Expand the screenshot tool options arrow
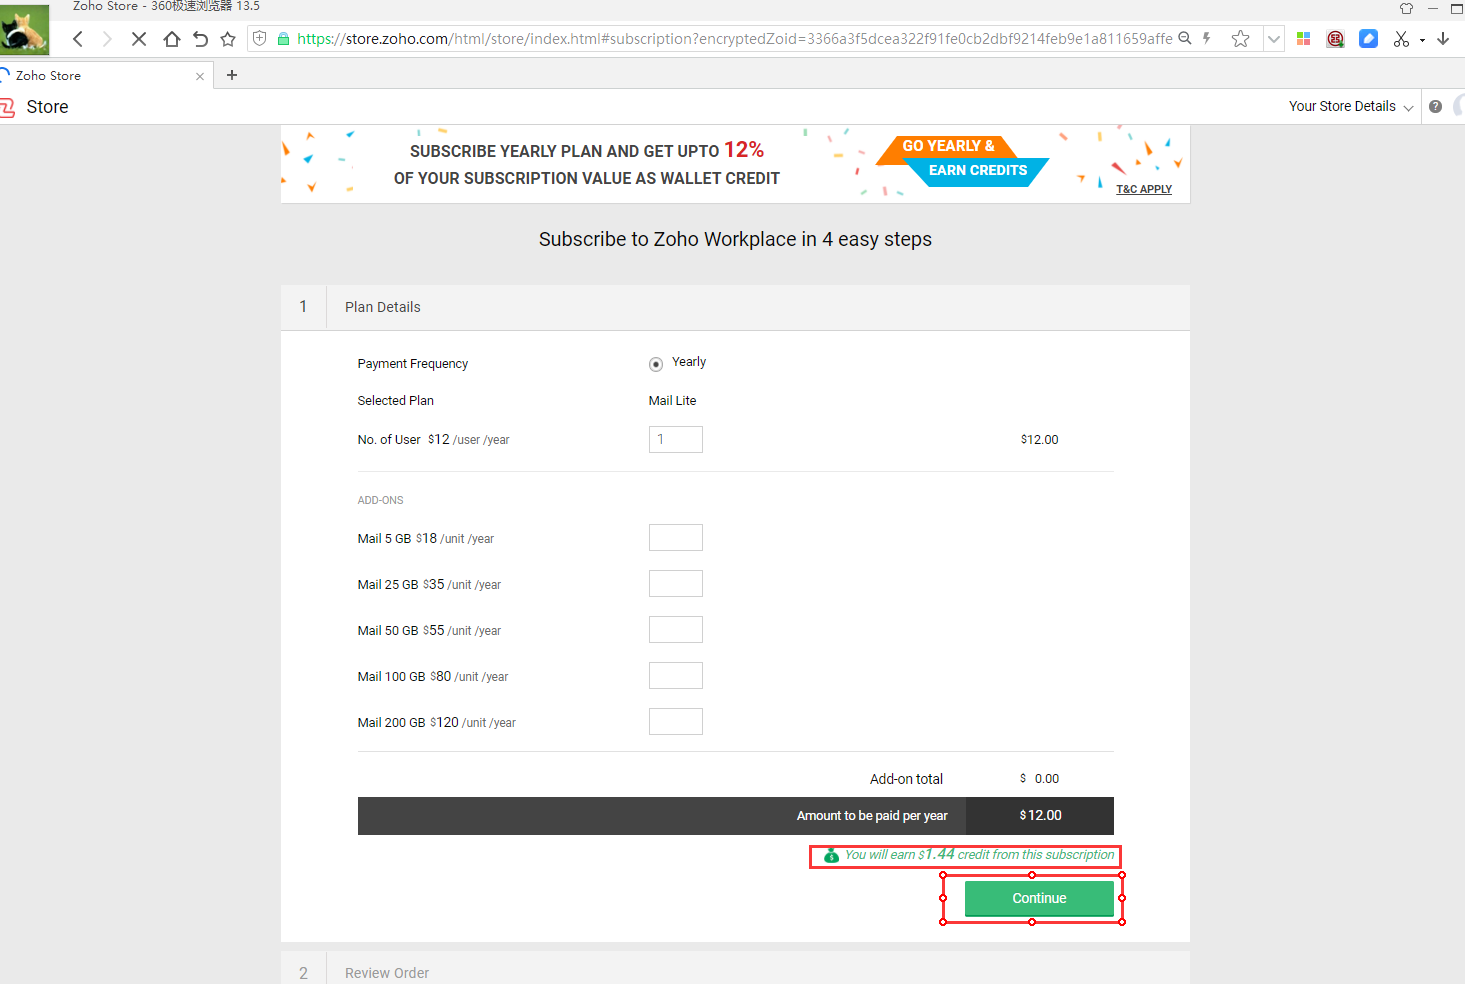Screen dimensions: 1465x984 click(1422, 40)
